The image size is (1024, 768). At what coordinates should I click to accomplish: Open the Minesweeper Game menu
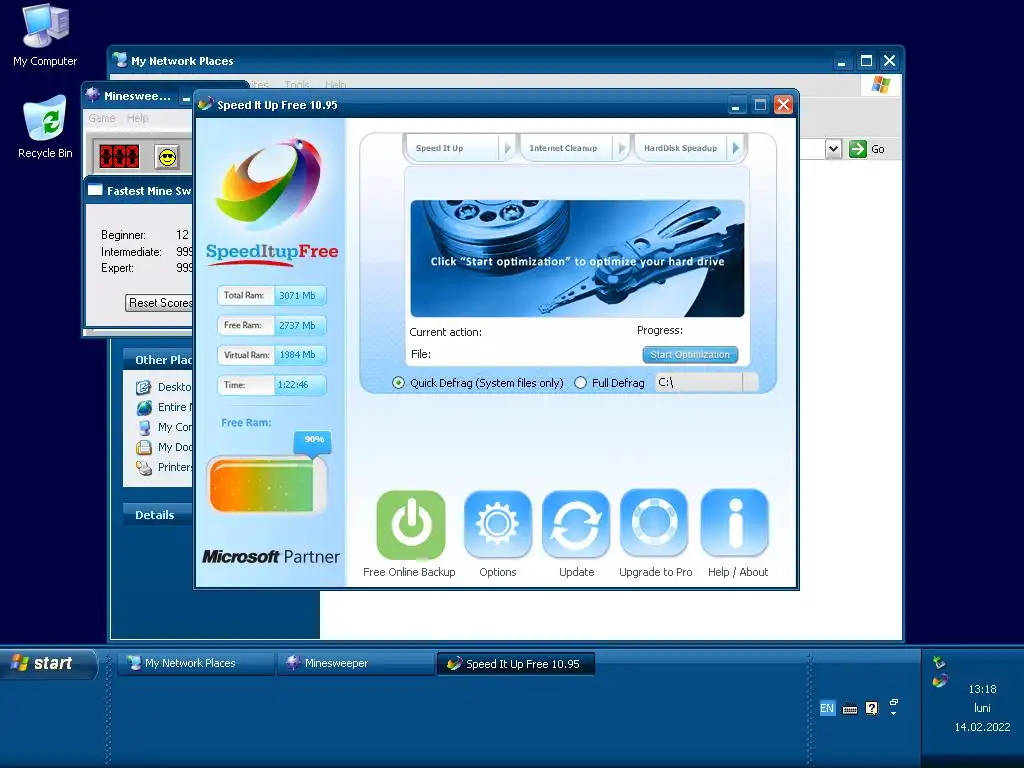coord(102,118)
